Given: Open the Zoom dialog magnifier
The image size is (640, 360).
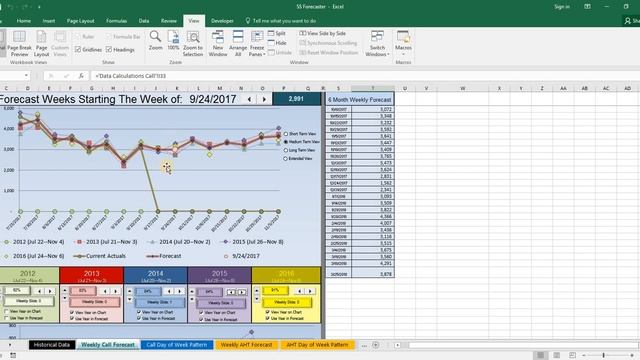Looking at the screenshot, I should click(155, 40).
